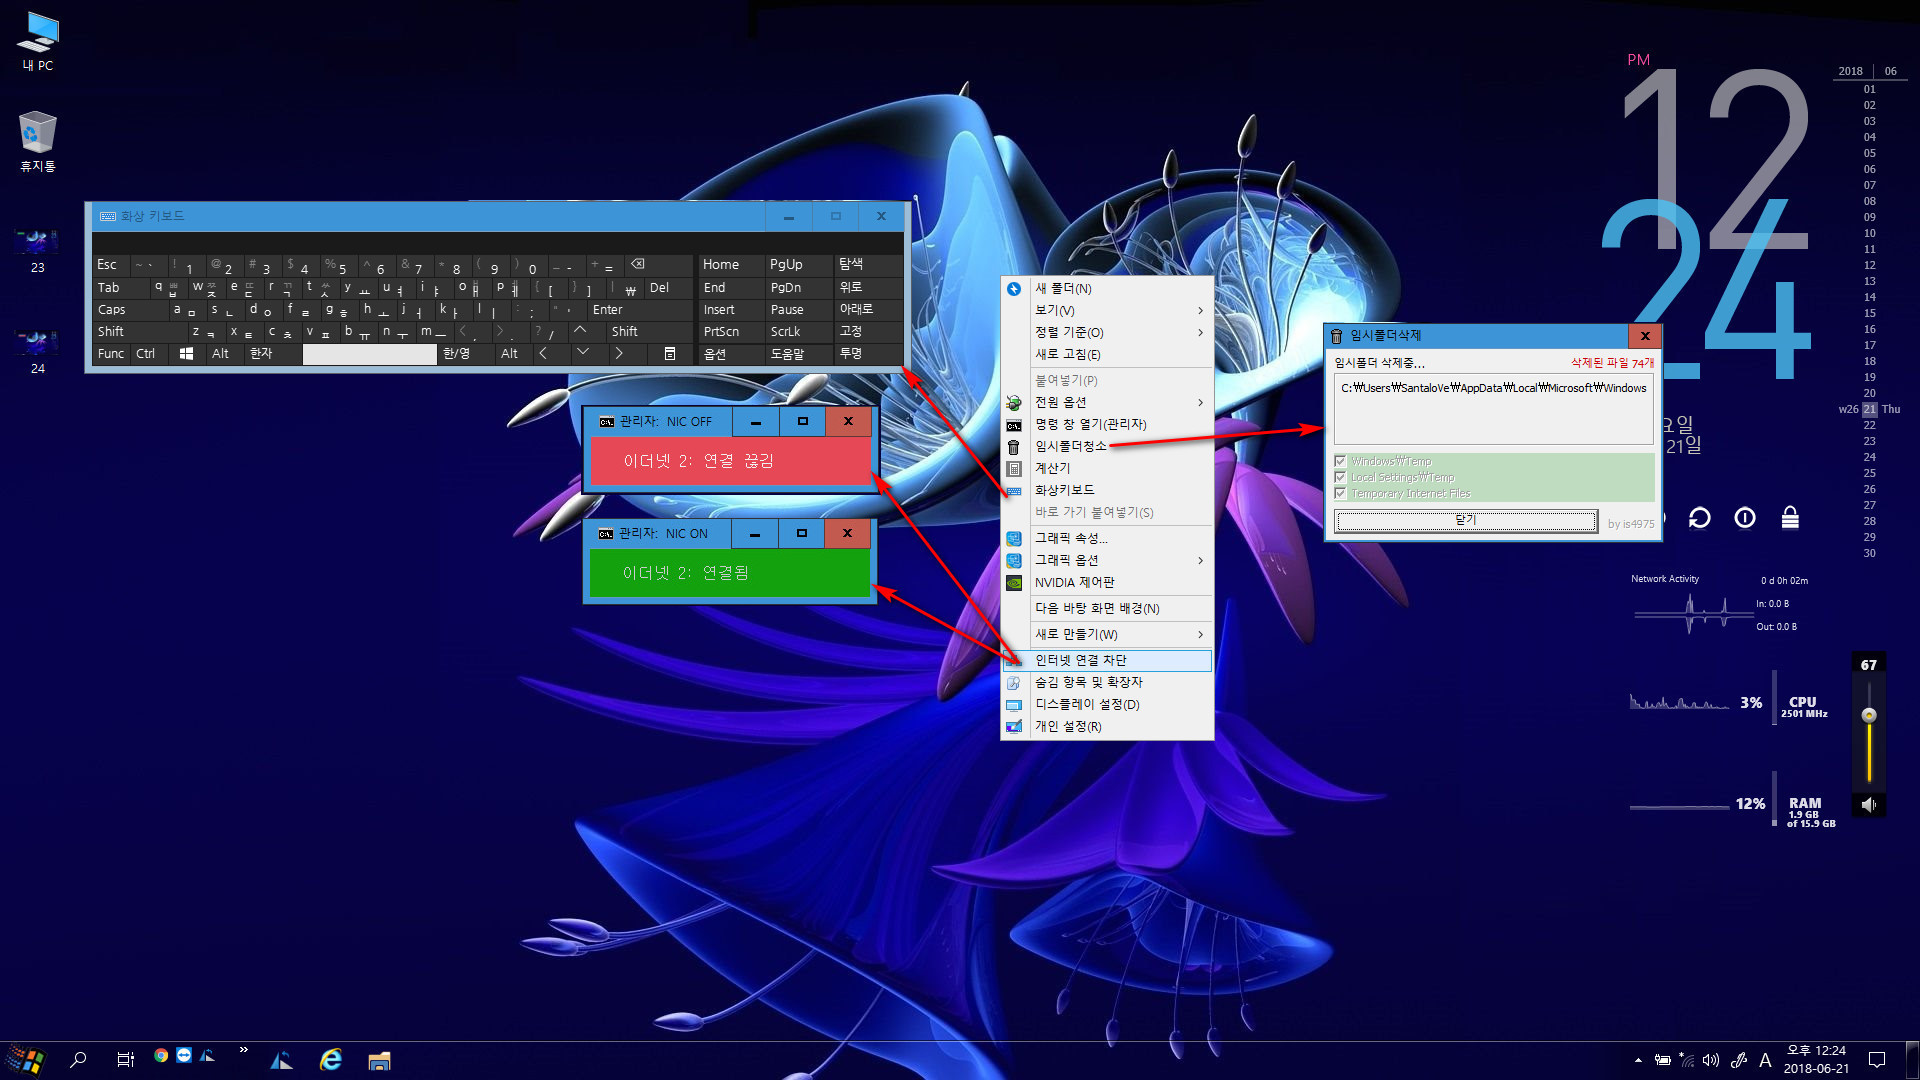Image resolution: width=1920 pixels, height=1080 pixels.
Task: Click the Windows logo key on the on-screen keyboard
Action: click(186, 354)
